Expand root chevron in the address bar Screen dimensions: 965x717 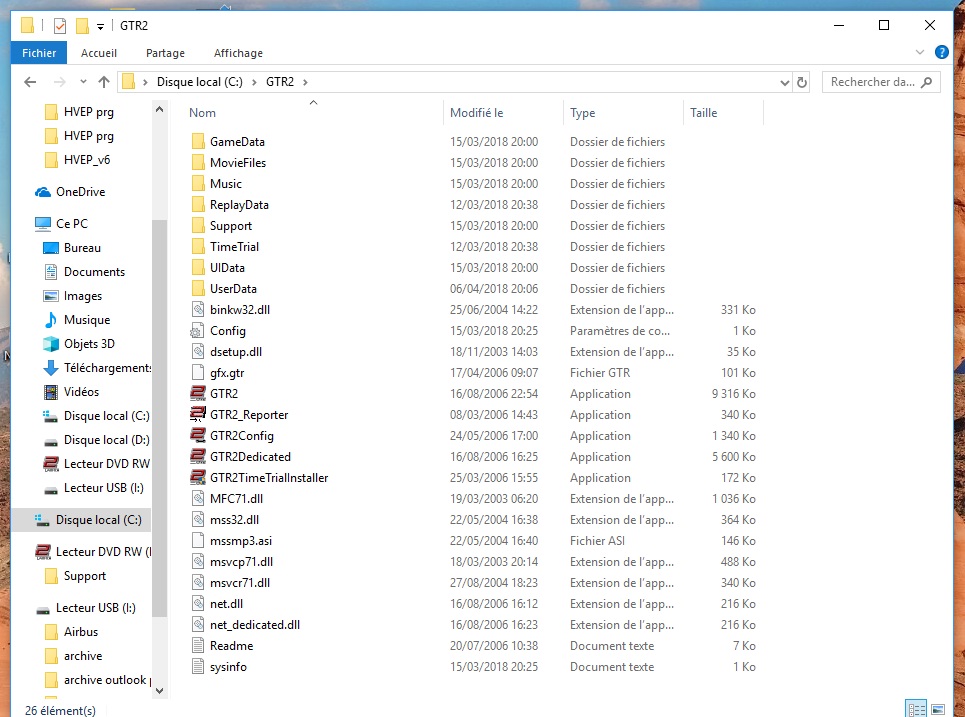[145, 82]
